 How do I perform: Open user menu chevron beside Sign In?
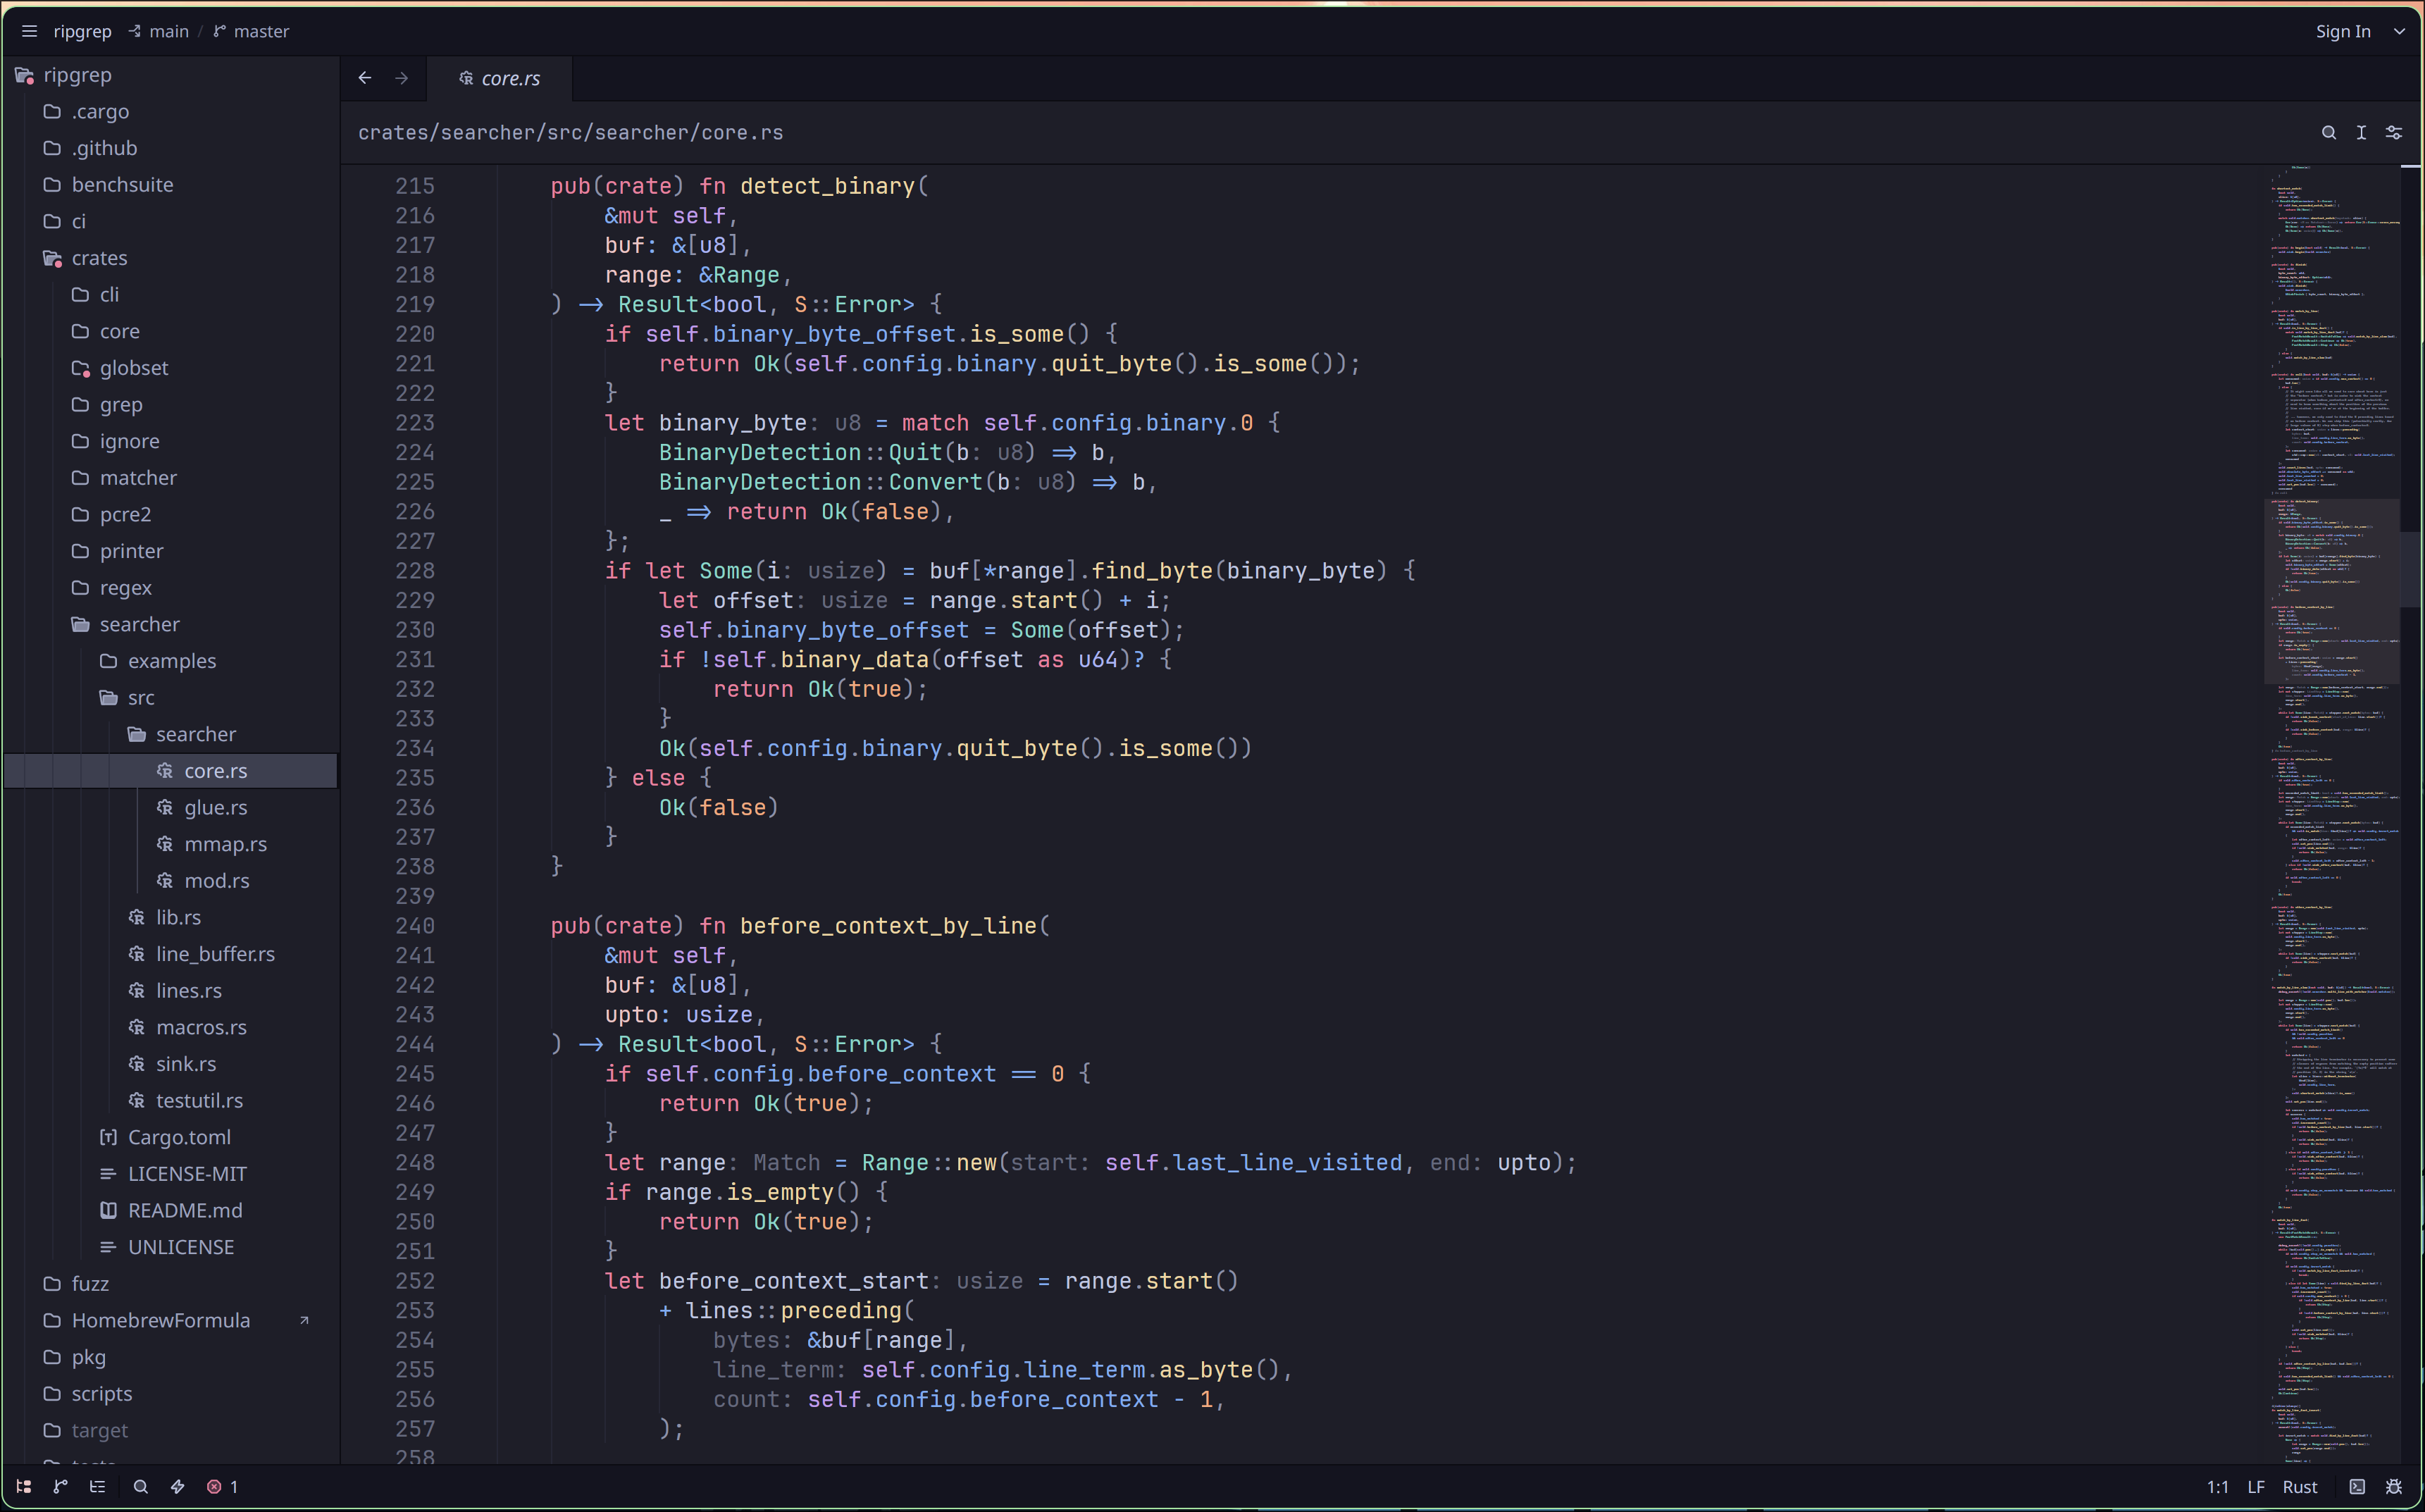click(x=2399, y=31)
